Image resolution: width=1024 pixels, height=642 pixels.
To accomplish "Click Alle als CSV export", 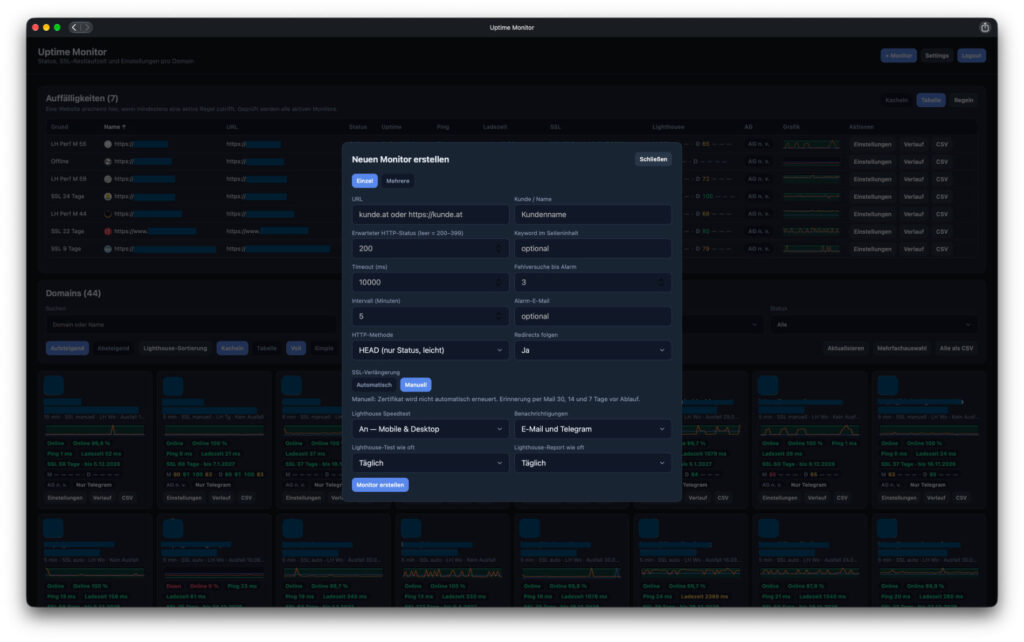I will tap(956, 348).
